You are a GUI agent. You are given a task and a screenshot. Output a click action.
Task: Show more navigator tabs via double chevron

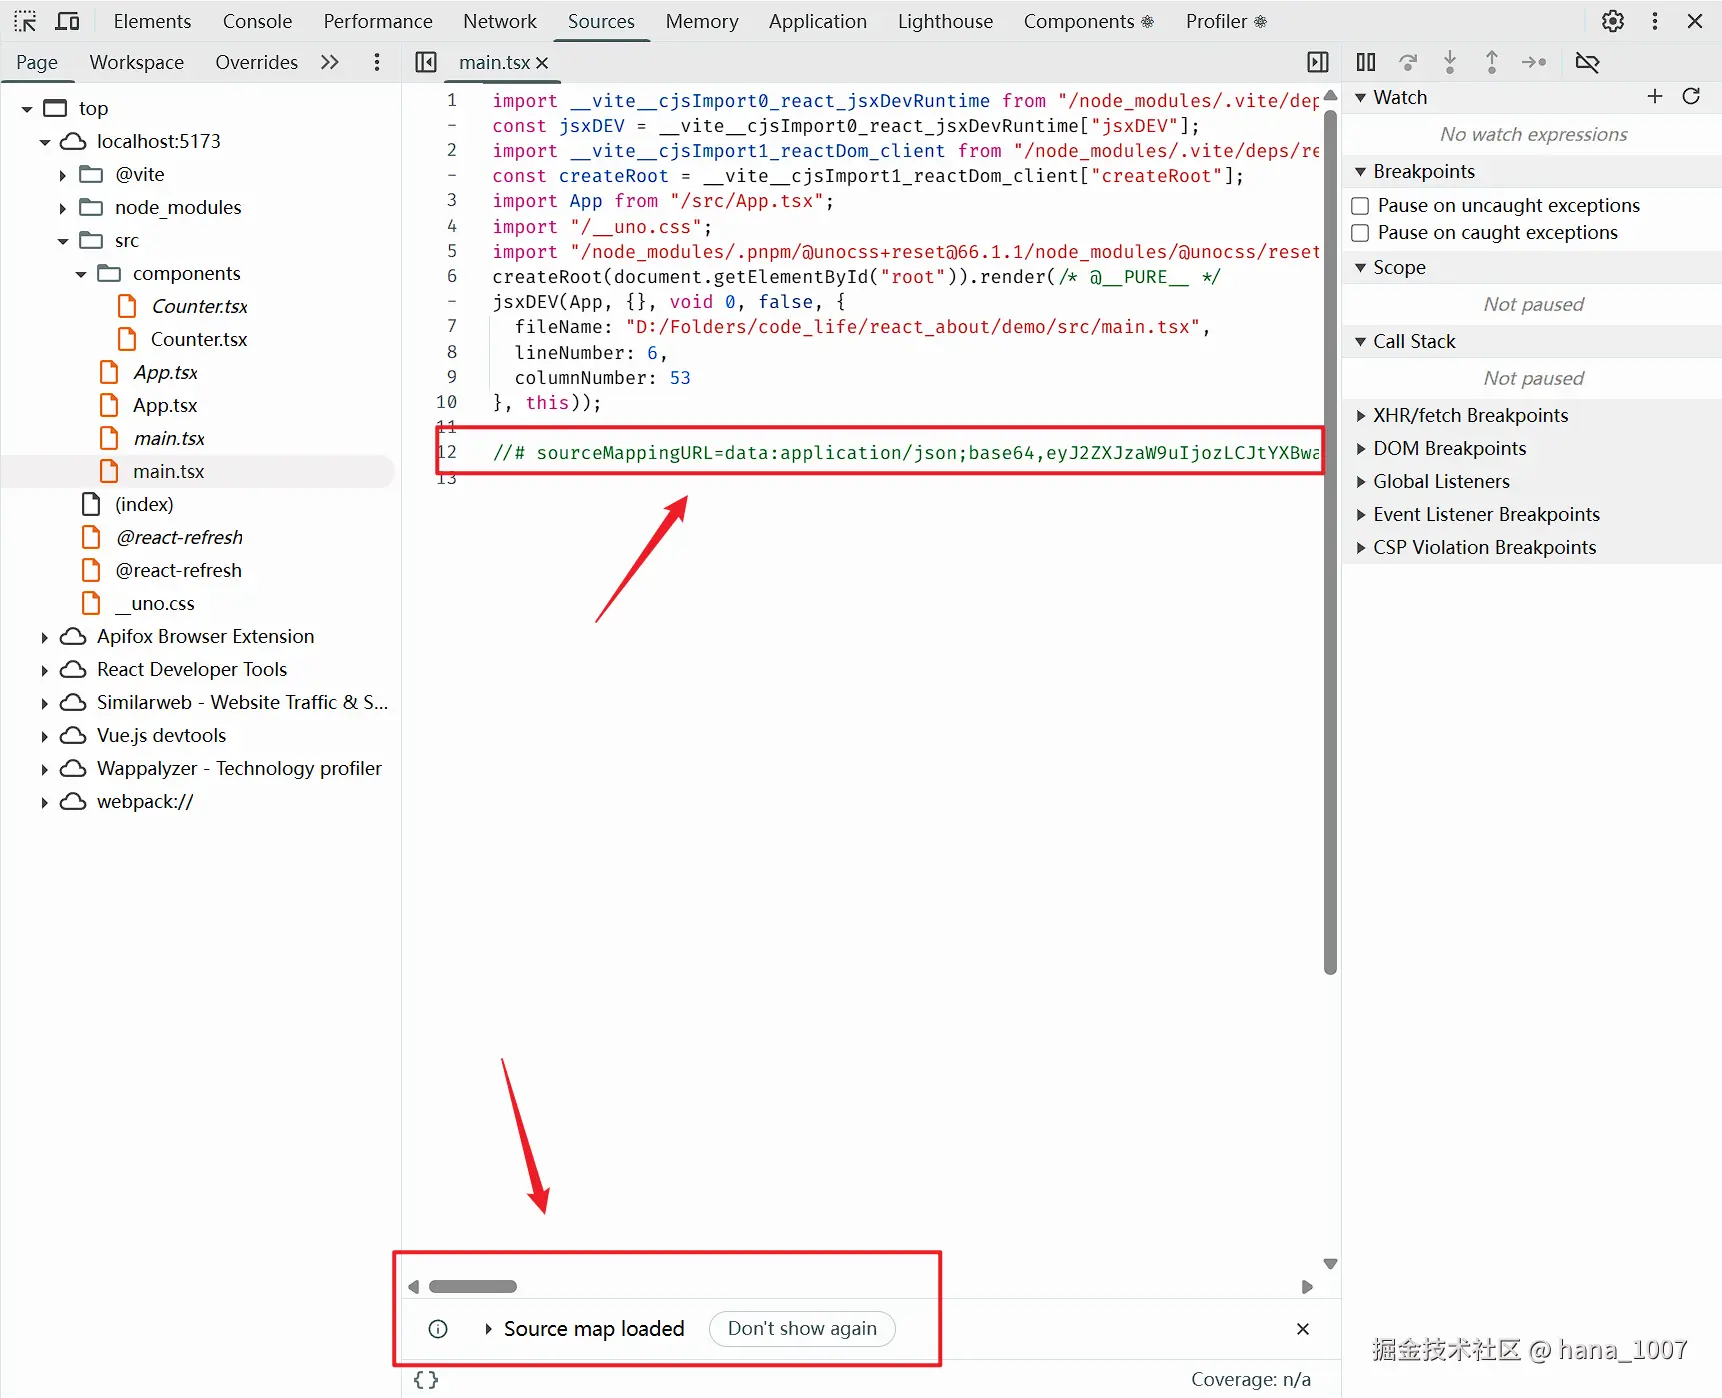(x=330, y=62)
